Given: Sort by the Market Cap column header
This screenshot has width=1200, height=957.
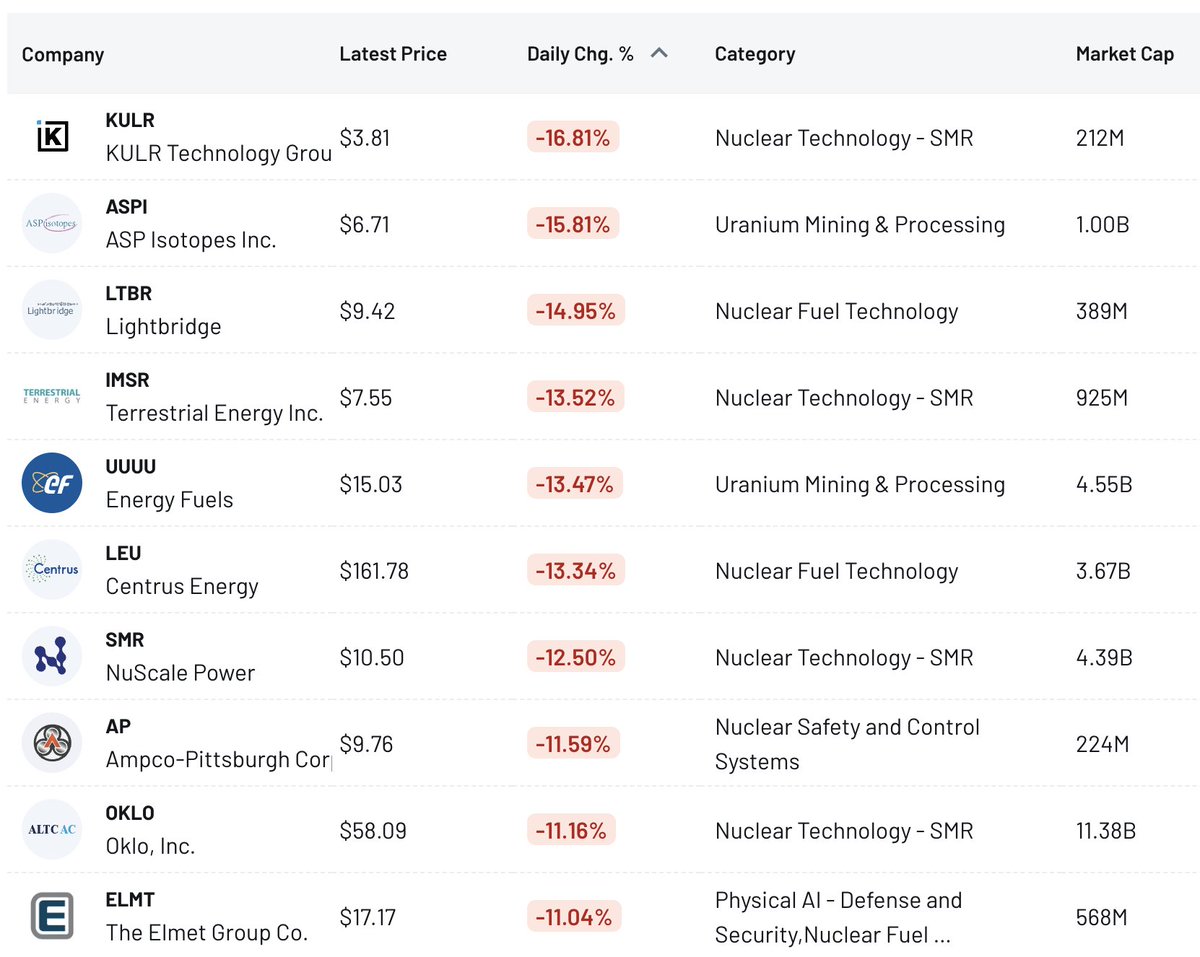Looking at the screenshot, I should pyautogui.click(x=1124, y=54).
